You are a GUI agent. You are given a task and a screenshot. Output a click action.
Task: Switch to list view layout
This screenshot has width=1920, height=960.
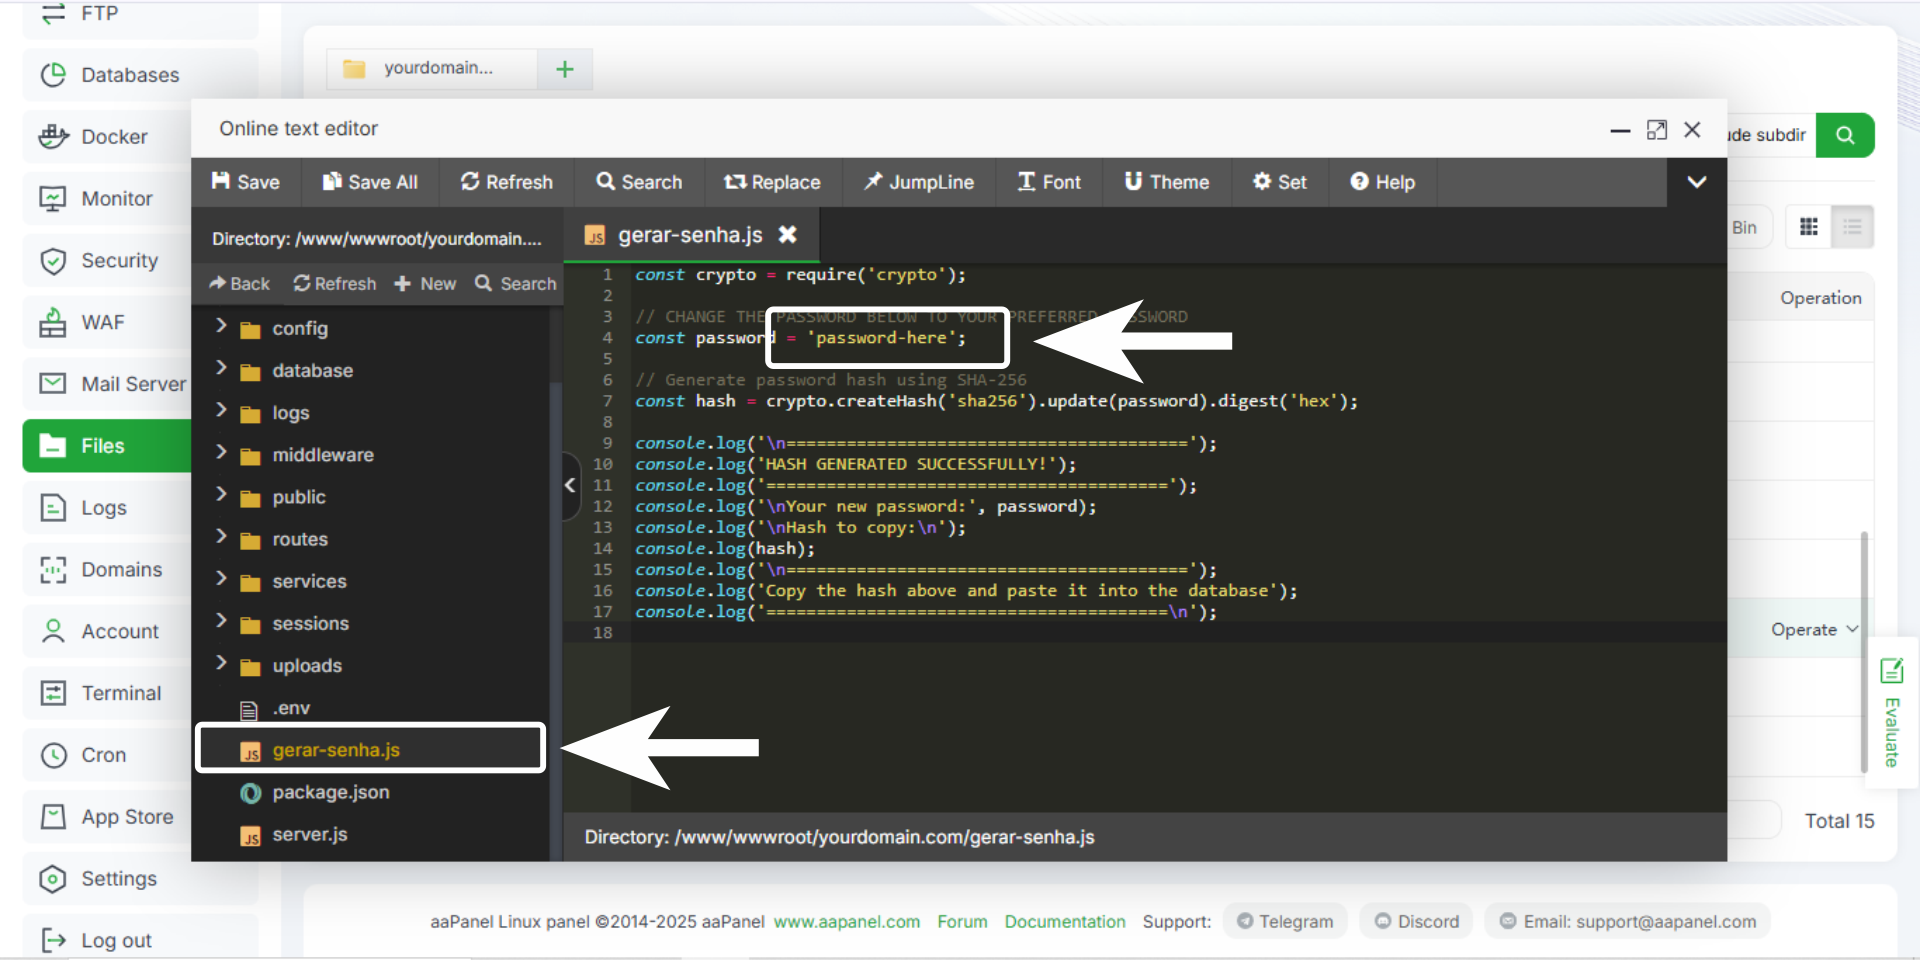1852,227
